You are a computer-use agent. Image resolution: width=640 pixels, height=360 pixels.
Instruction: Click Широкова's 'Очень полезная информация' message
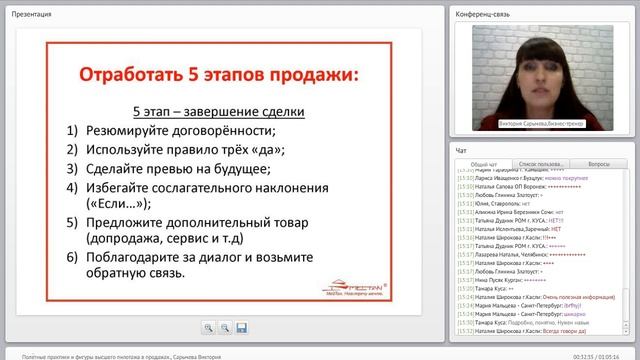(x=536, y=297)
